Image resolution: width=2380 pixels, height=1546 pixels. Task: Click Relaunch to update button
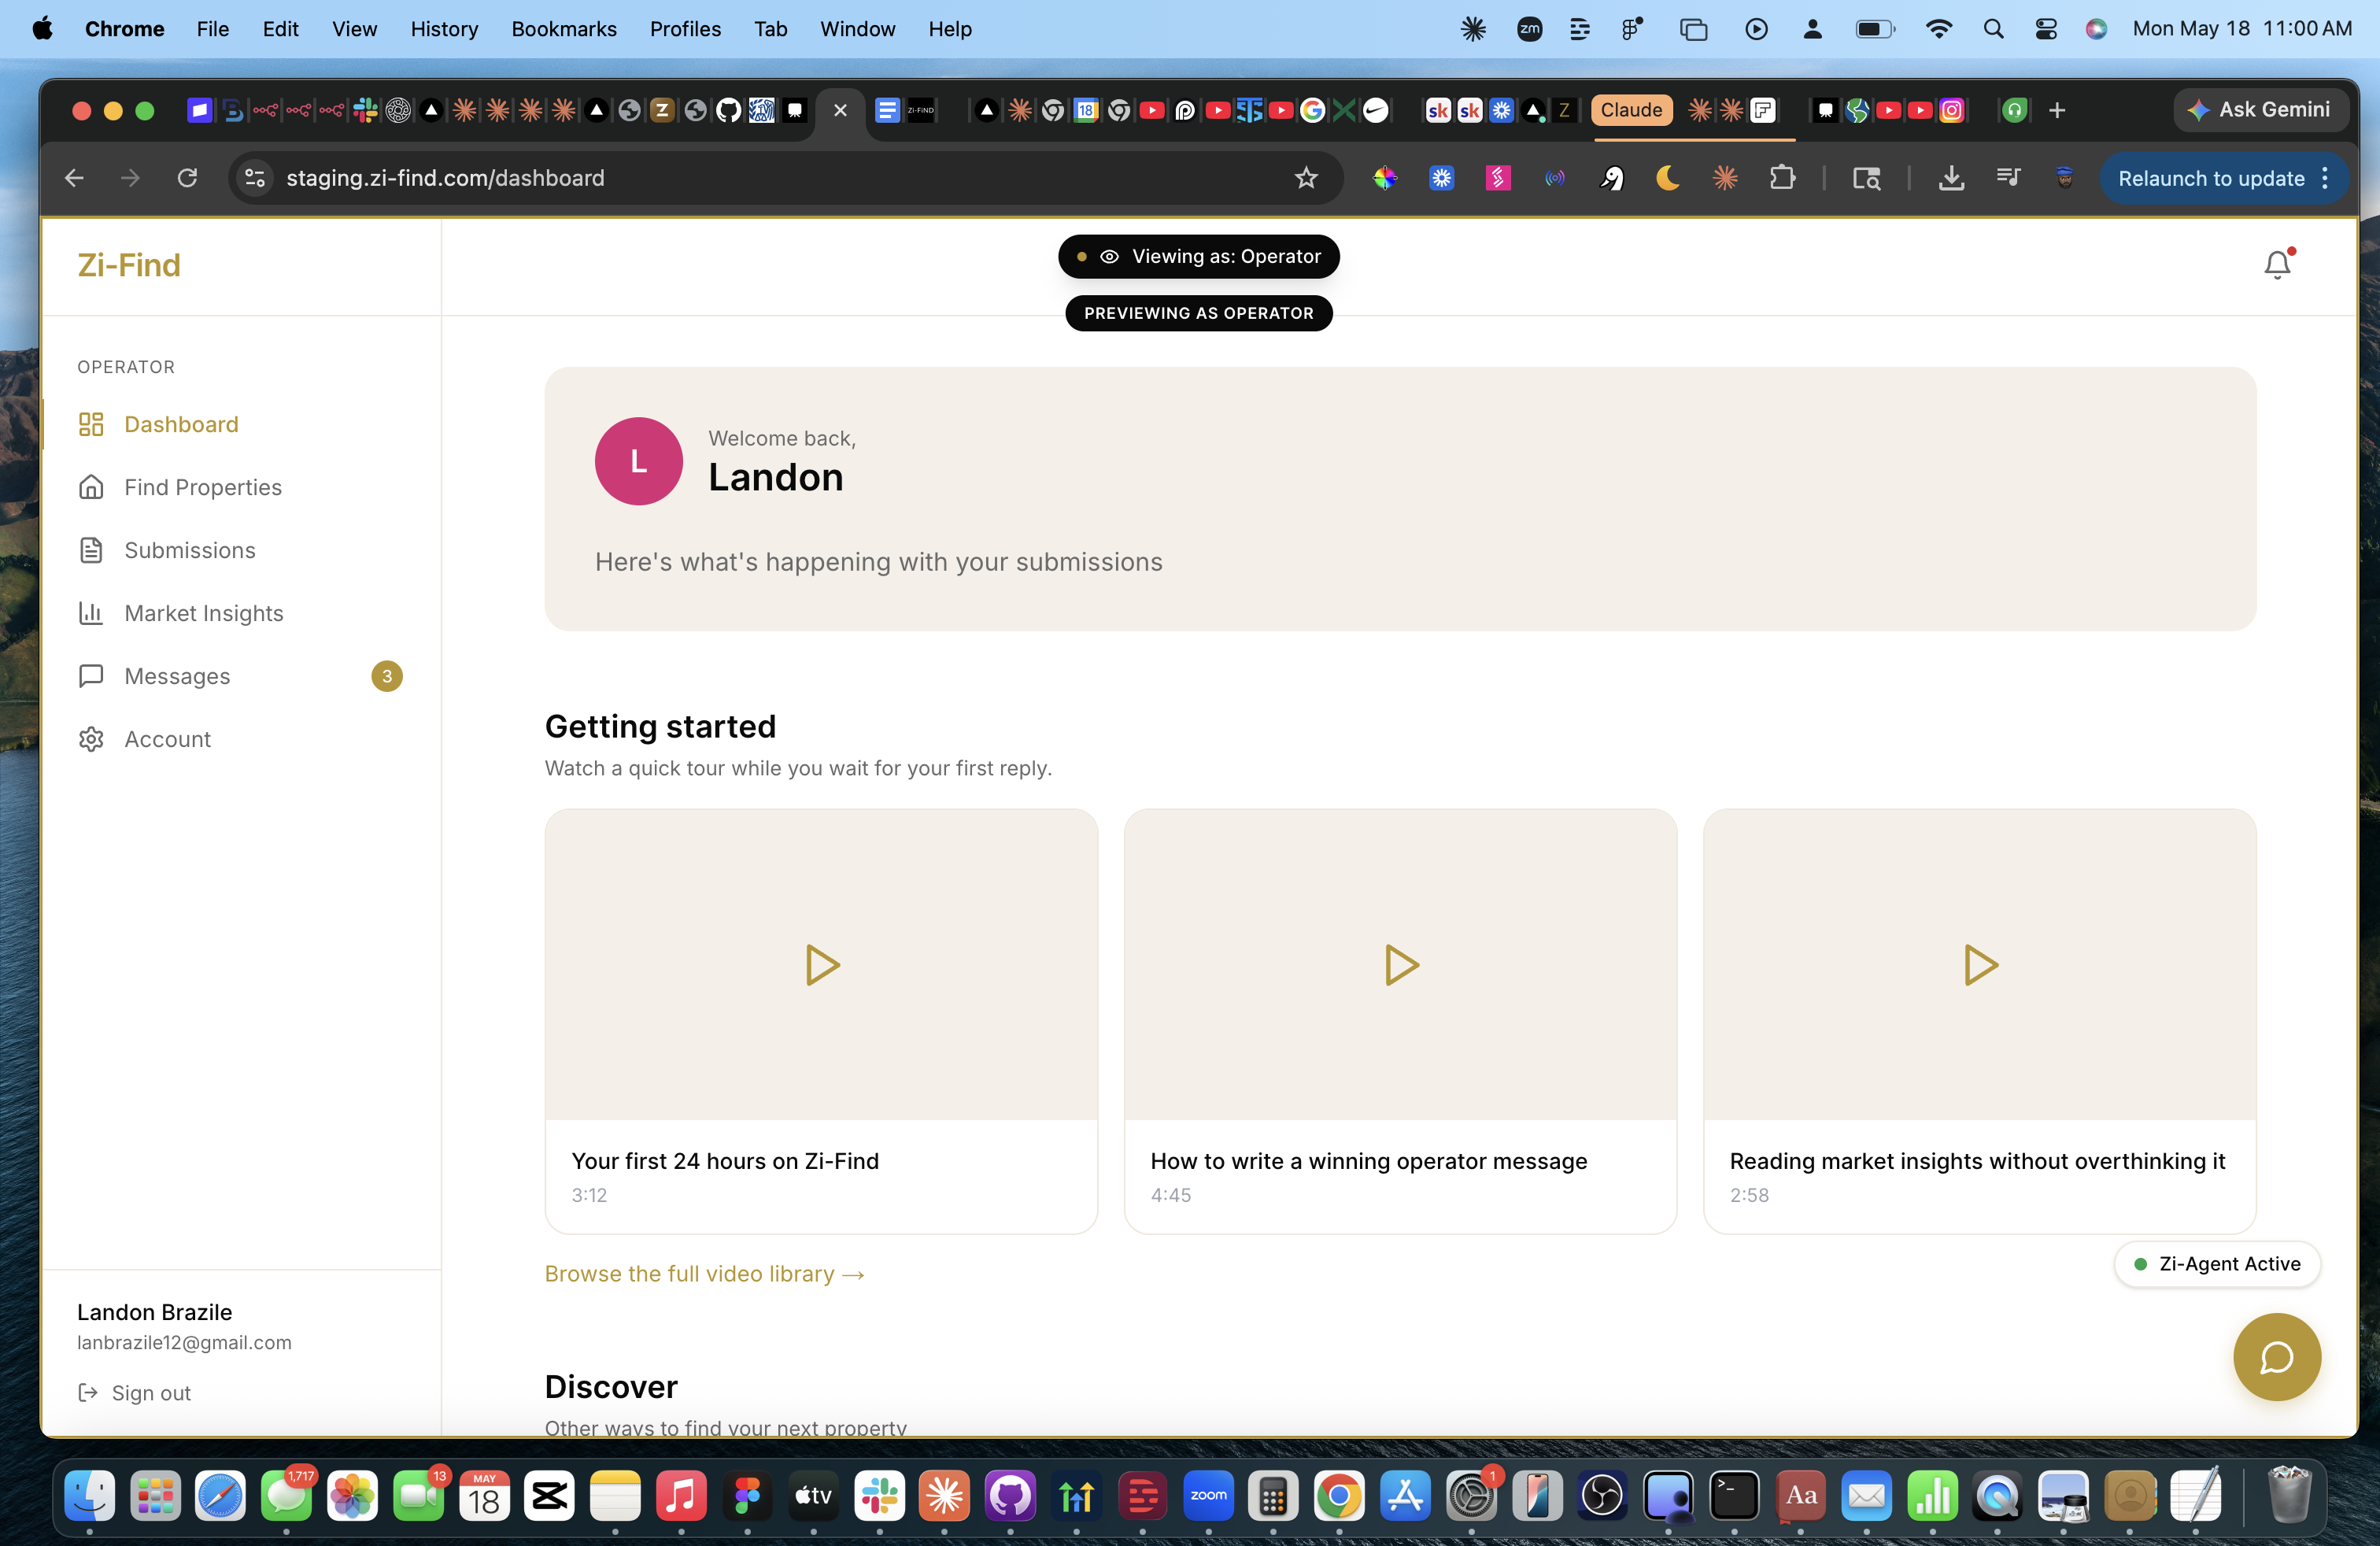(x=2211, y=178)
